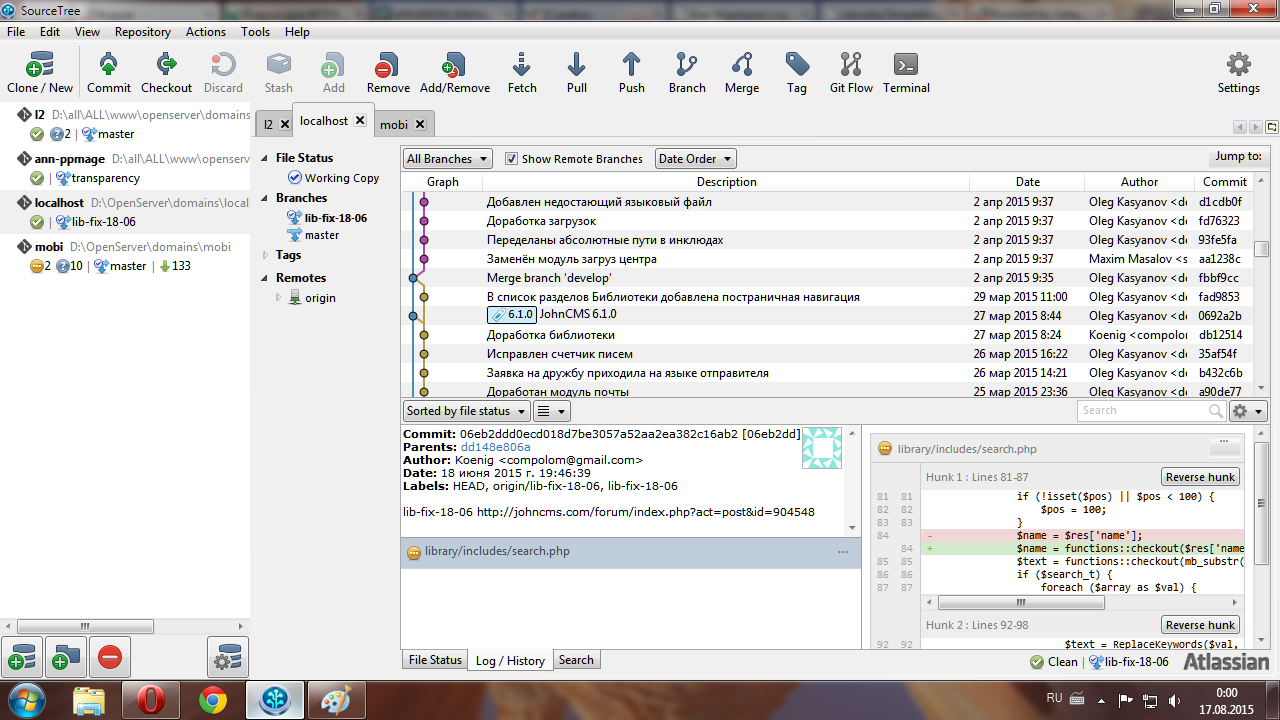Expand the origin remote node

coord(279,297)
